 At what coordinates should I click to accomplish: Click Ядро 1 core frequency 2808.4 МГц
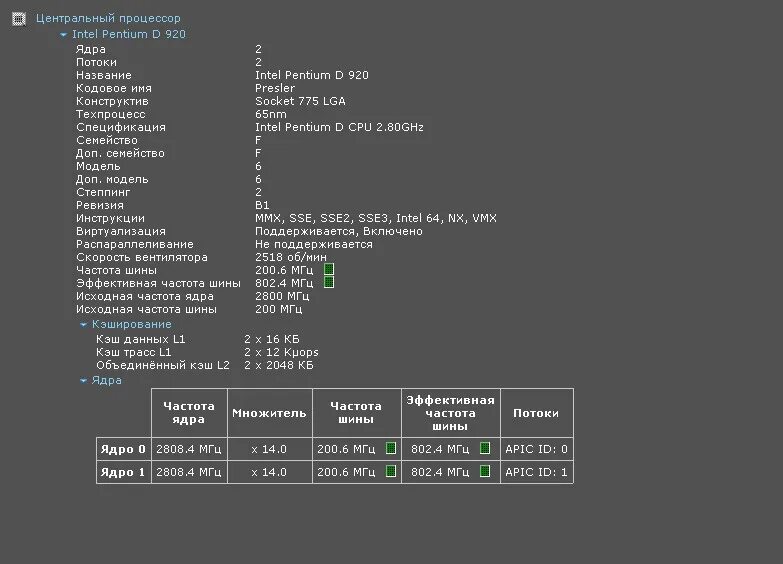[x=189, y=472]
